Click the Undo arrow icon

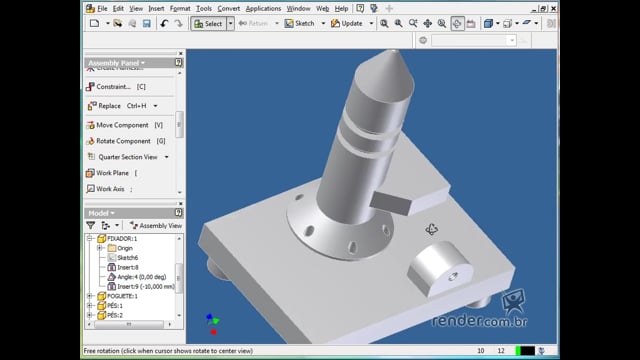(x=164, y=23)
